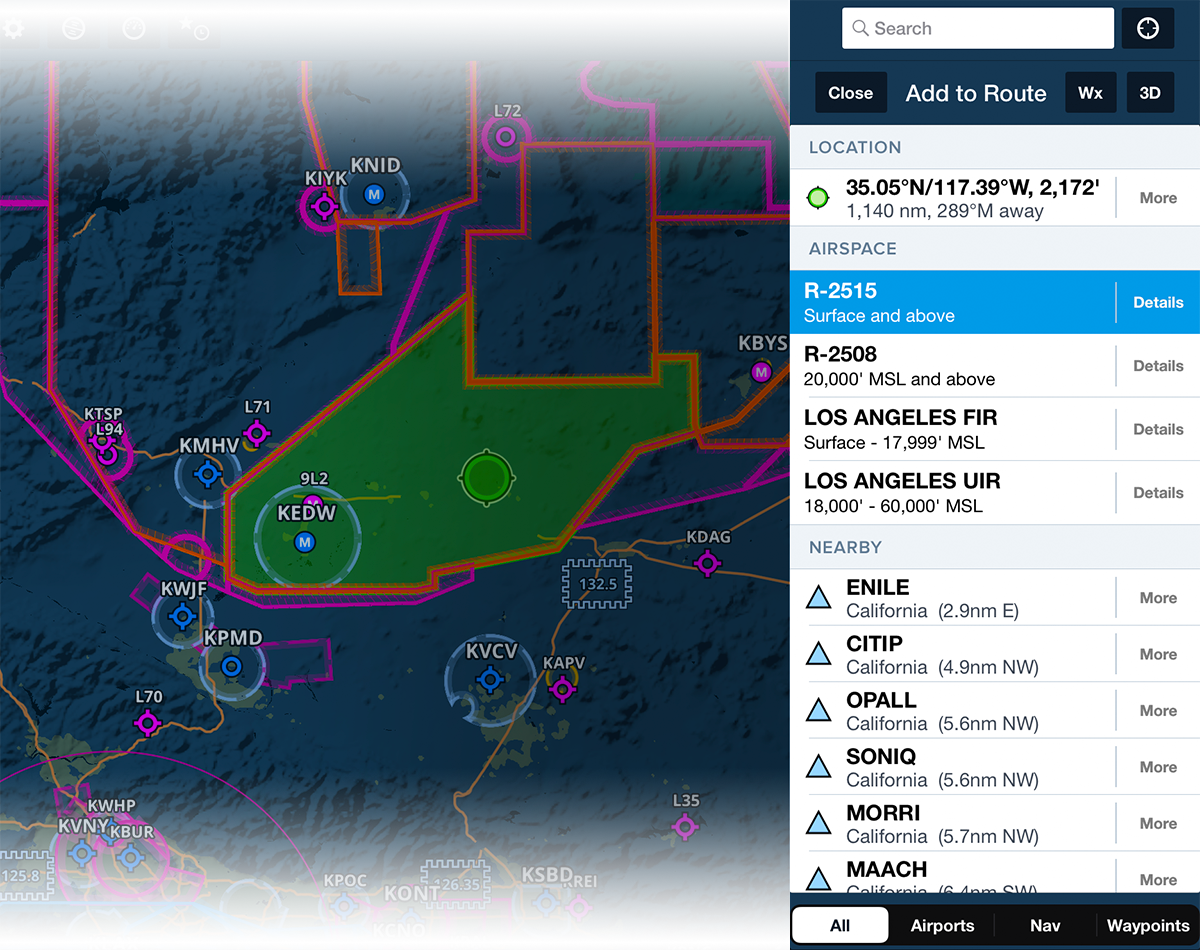Expand More for the 35.05°N location entry
Viewport: 1200px width, 950px height.
click(1157, 197)
